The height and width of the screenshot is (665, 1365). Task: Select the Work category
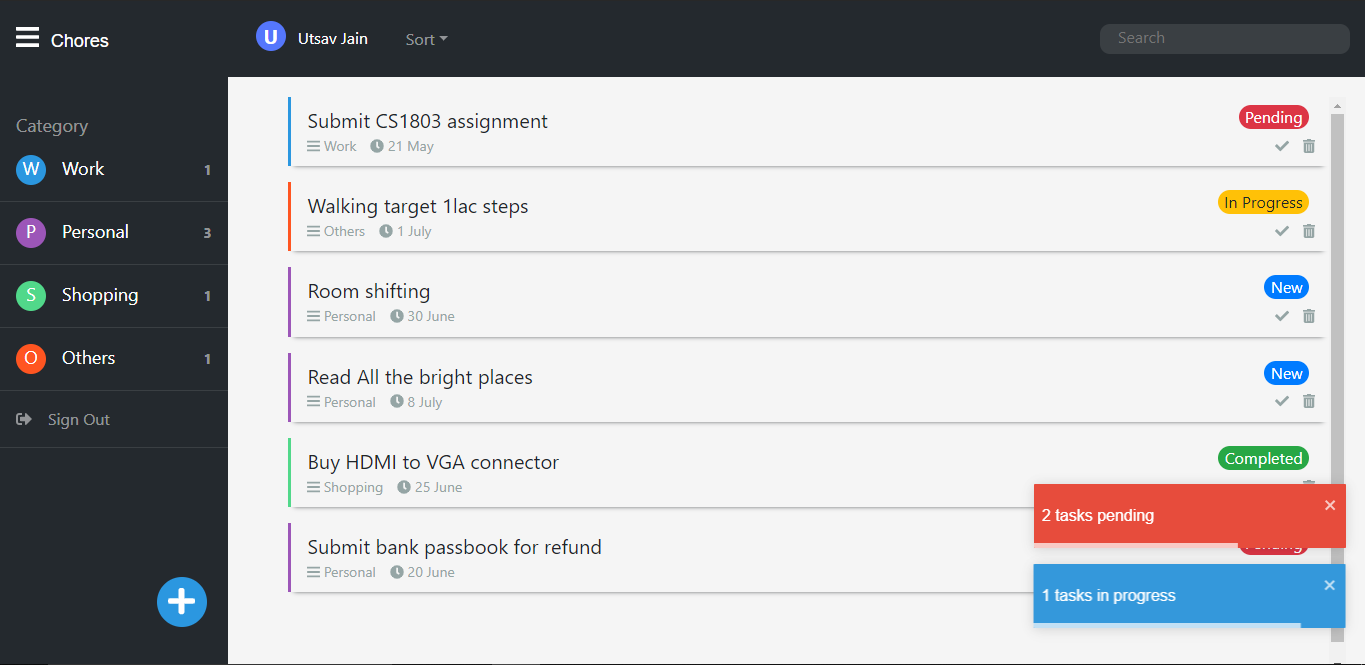tap(83, 169)
